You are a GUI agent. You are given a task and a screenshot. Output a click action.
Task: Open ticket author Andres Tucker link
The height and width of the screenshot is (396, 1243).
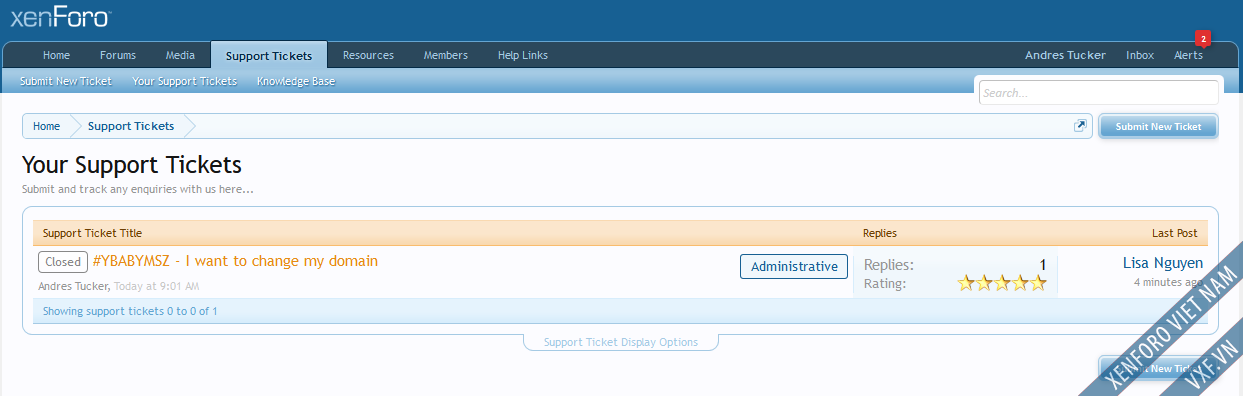point(74,286)
